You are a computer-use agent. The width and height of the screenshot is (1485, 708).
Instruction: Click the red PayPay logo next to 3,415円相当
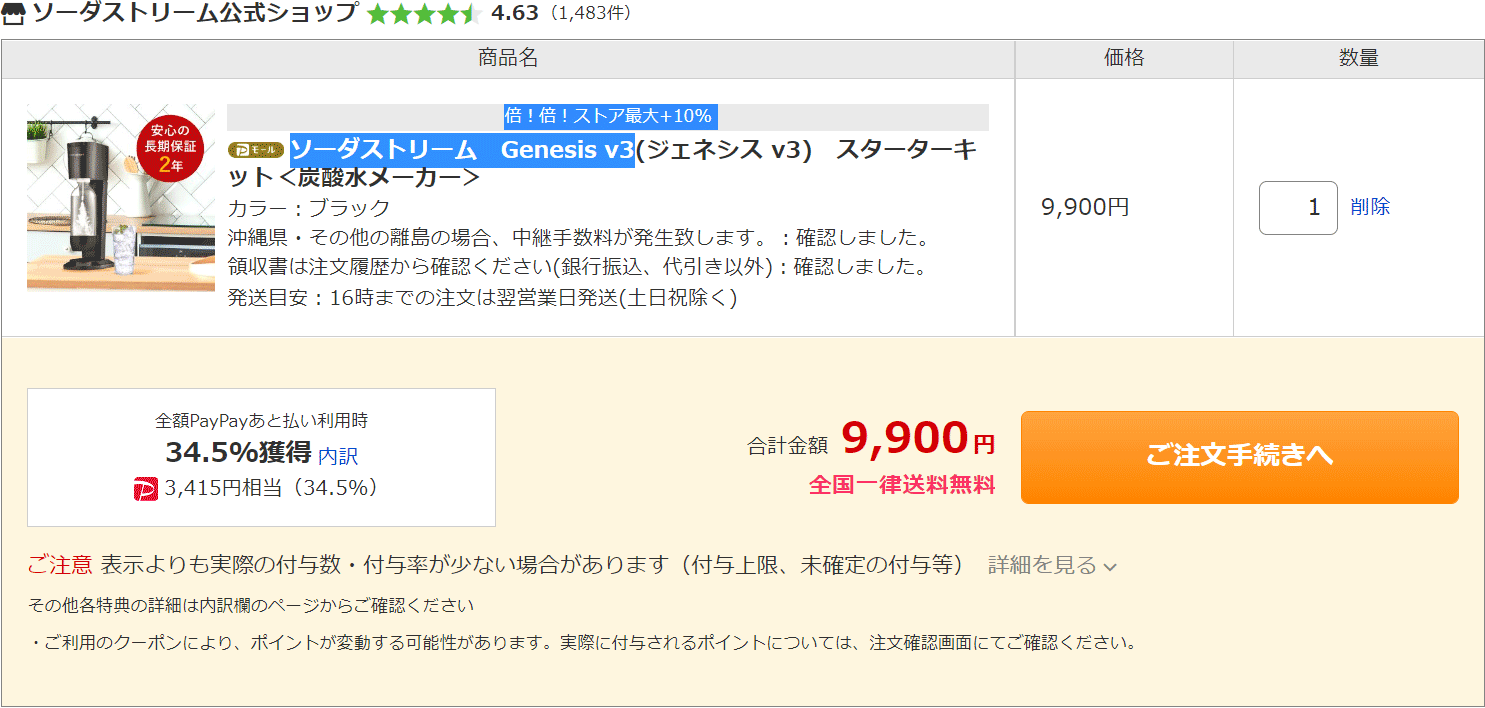click(146, 488)
